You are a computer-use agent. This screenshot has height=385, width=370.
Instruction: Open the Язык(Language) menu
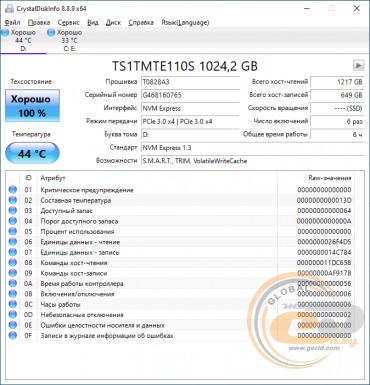pos(185,22)
